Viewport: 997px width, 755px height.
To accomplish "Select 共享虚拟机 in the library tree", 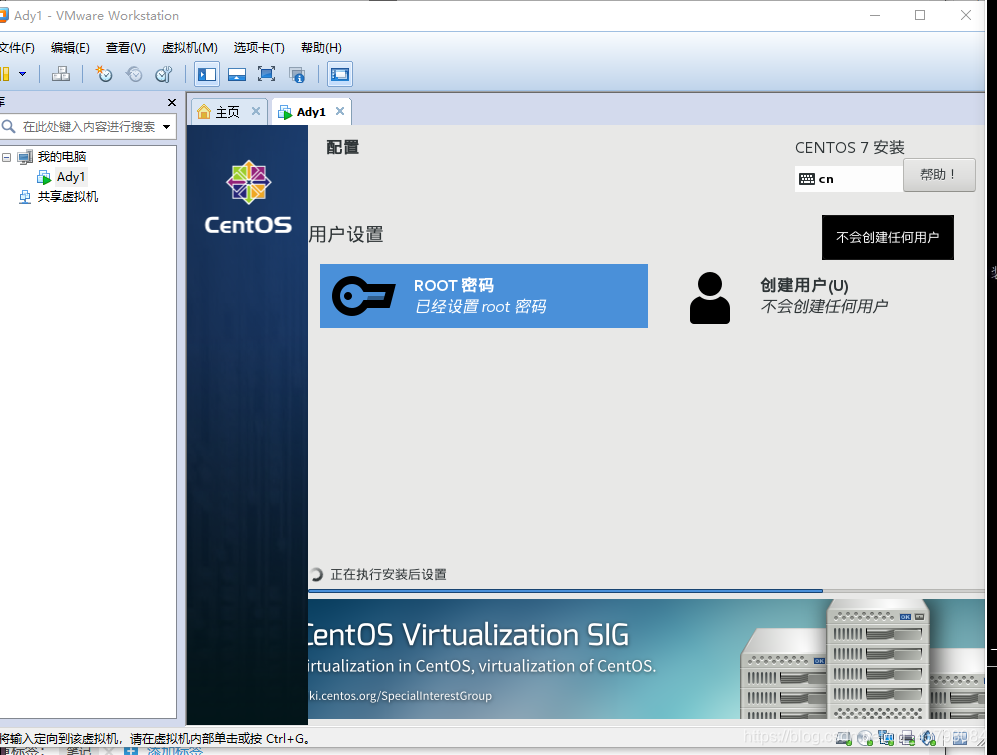I will pyautogui.click(x=67, y=197).
